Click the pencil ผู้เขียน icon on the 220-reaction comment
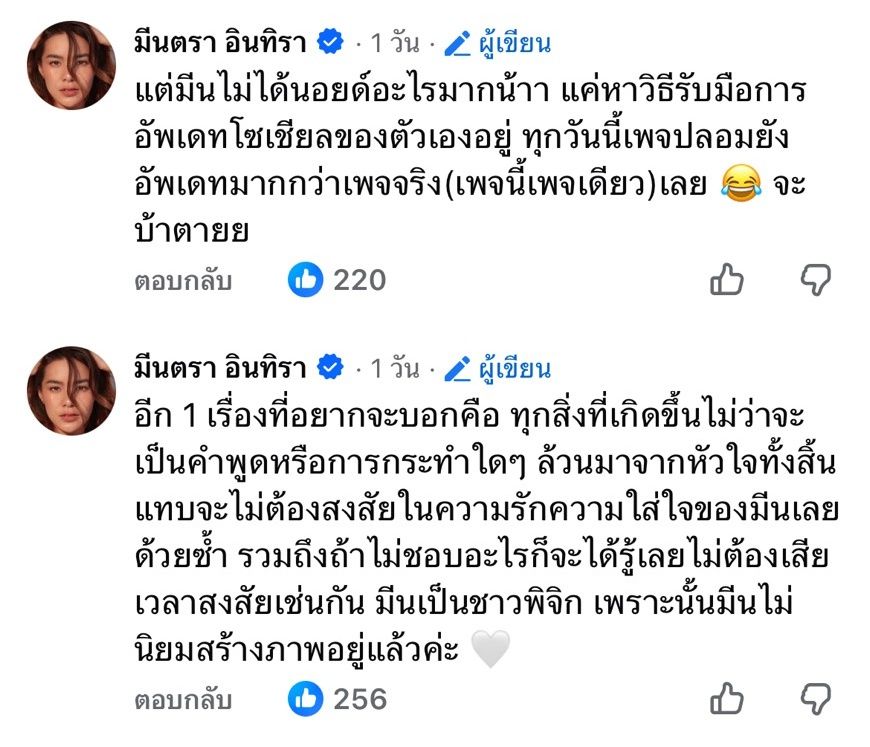 pos(458,43)
